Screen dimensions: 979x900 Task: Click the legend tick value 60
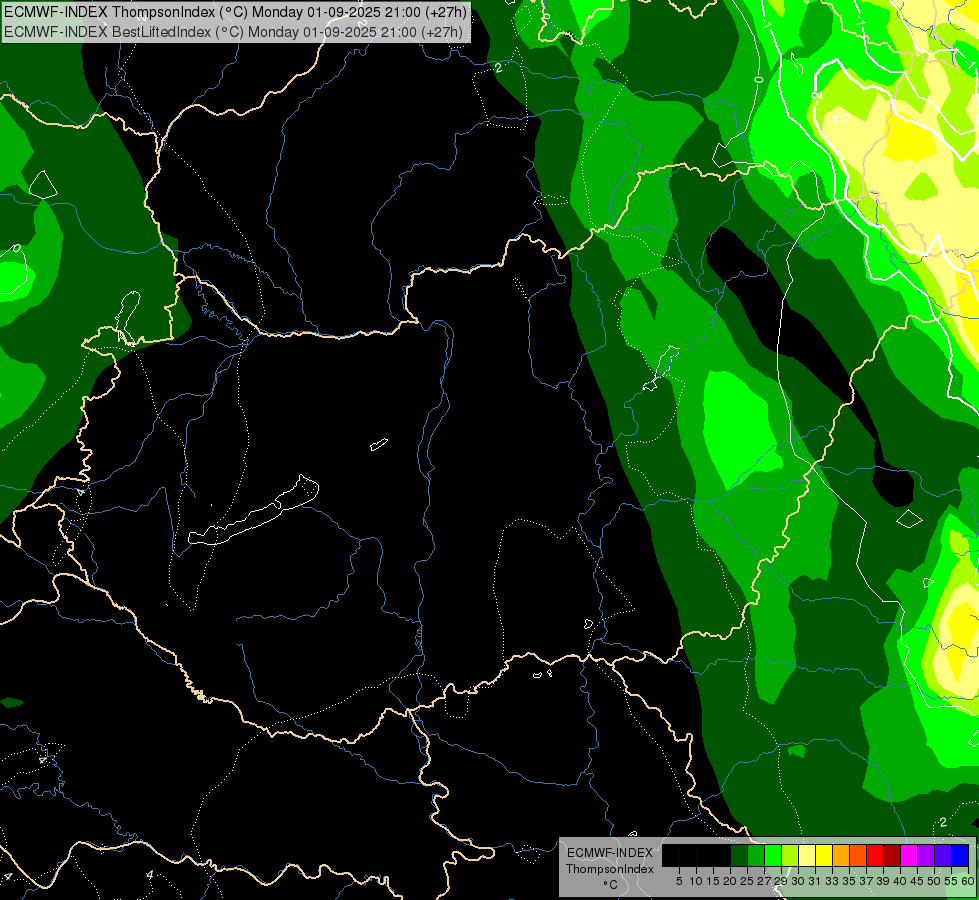(968, 881)
